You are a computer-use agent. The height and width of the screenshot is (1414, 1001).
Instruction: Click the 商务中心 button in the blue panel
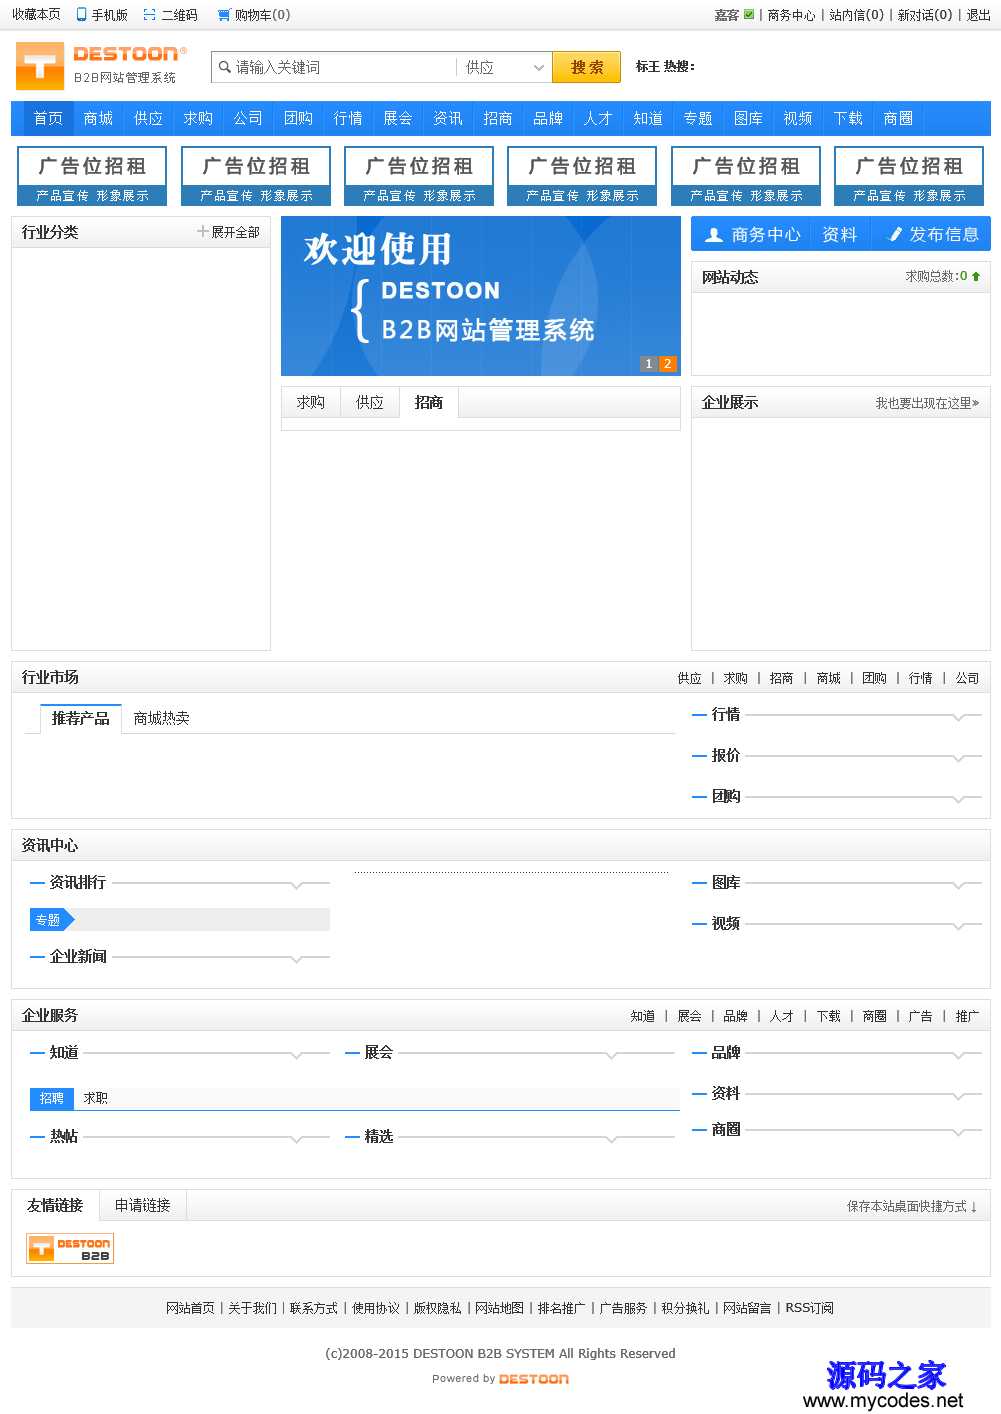tap(752, 235)
